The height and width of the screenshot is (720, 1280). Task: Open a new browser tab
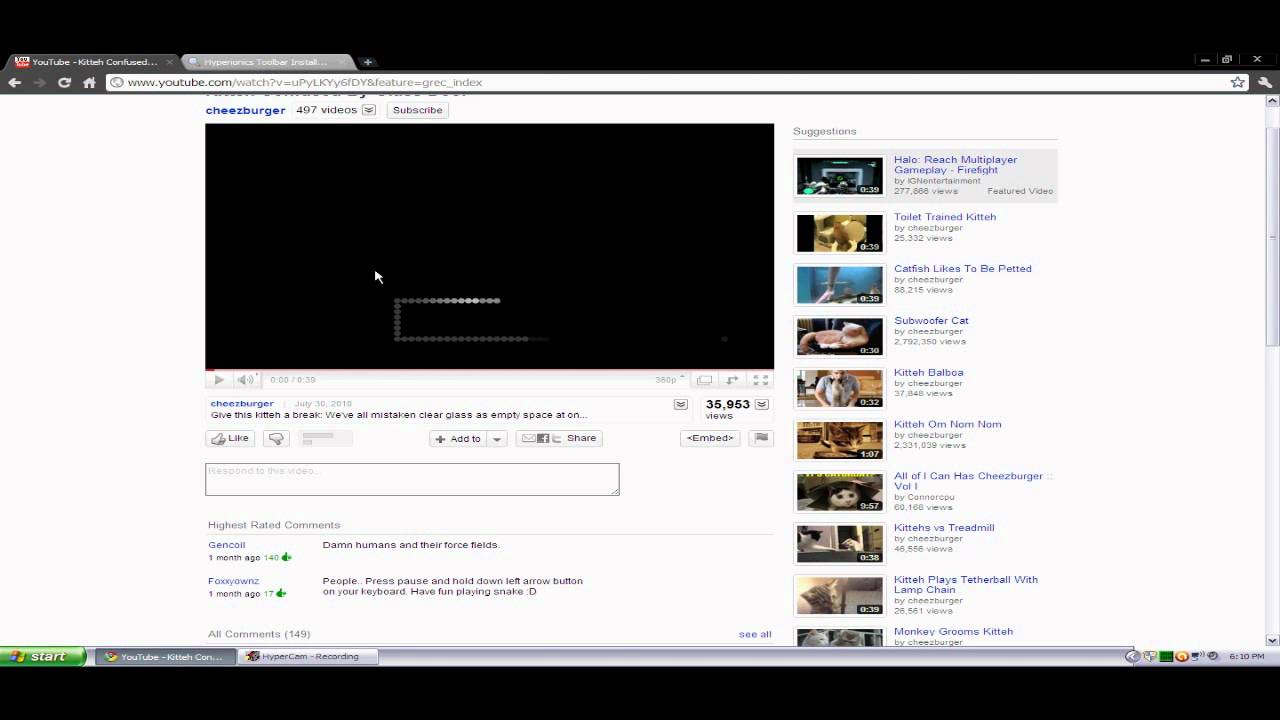click(367, 62)
